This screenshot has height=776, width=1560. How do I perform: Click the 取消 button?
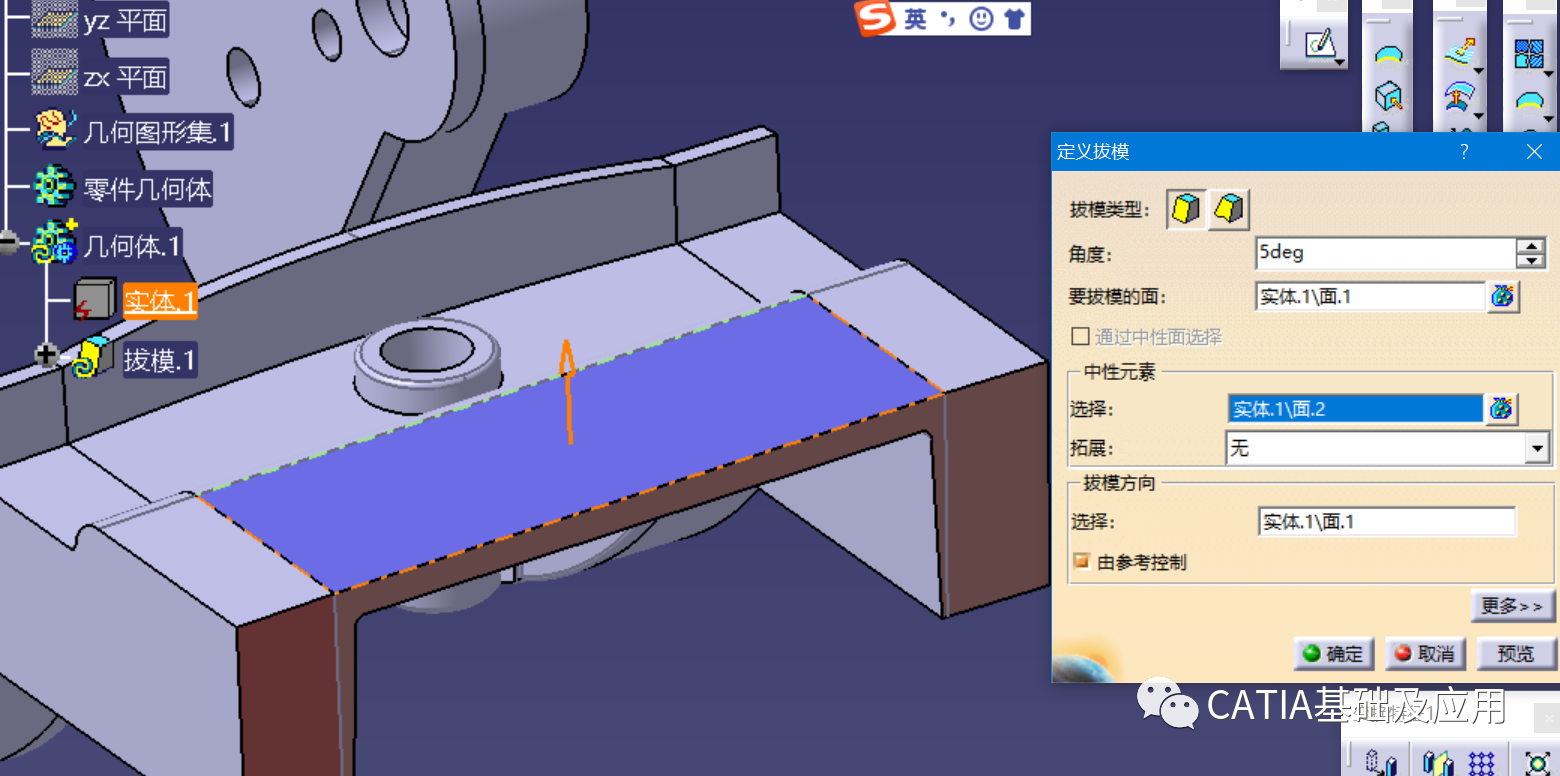1425,654
